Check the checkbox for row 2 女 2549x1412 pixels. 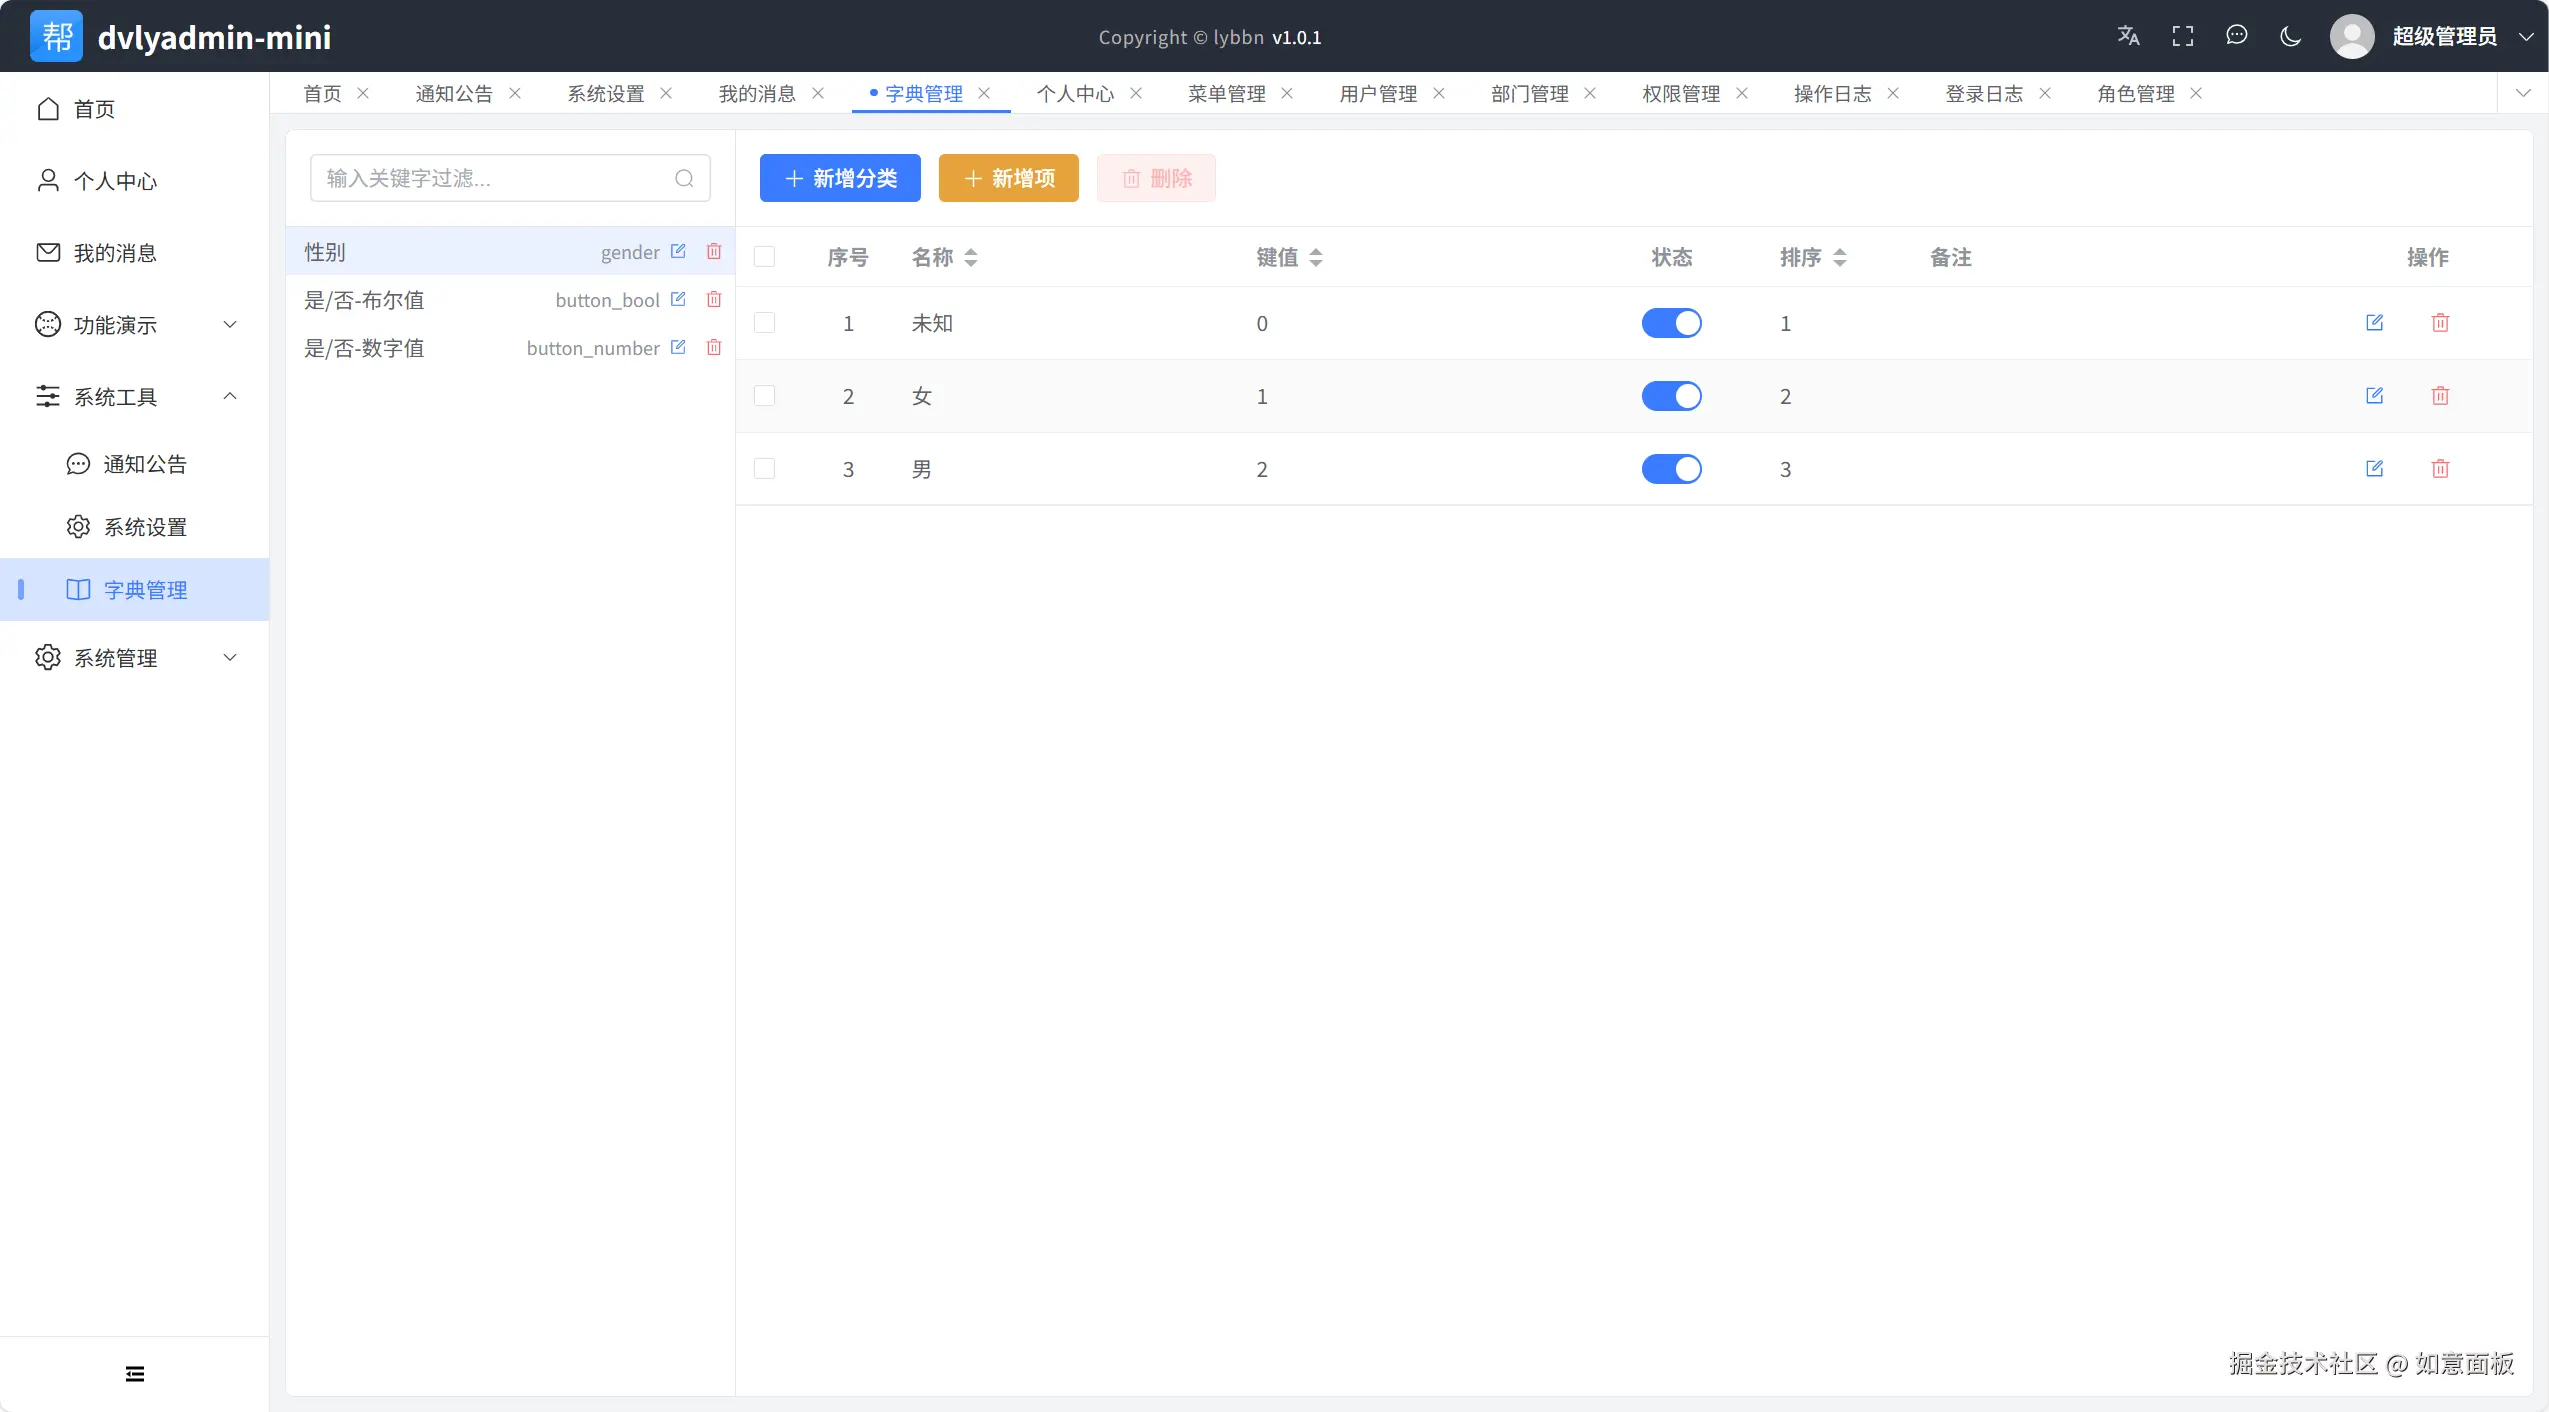(765, 395)
